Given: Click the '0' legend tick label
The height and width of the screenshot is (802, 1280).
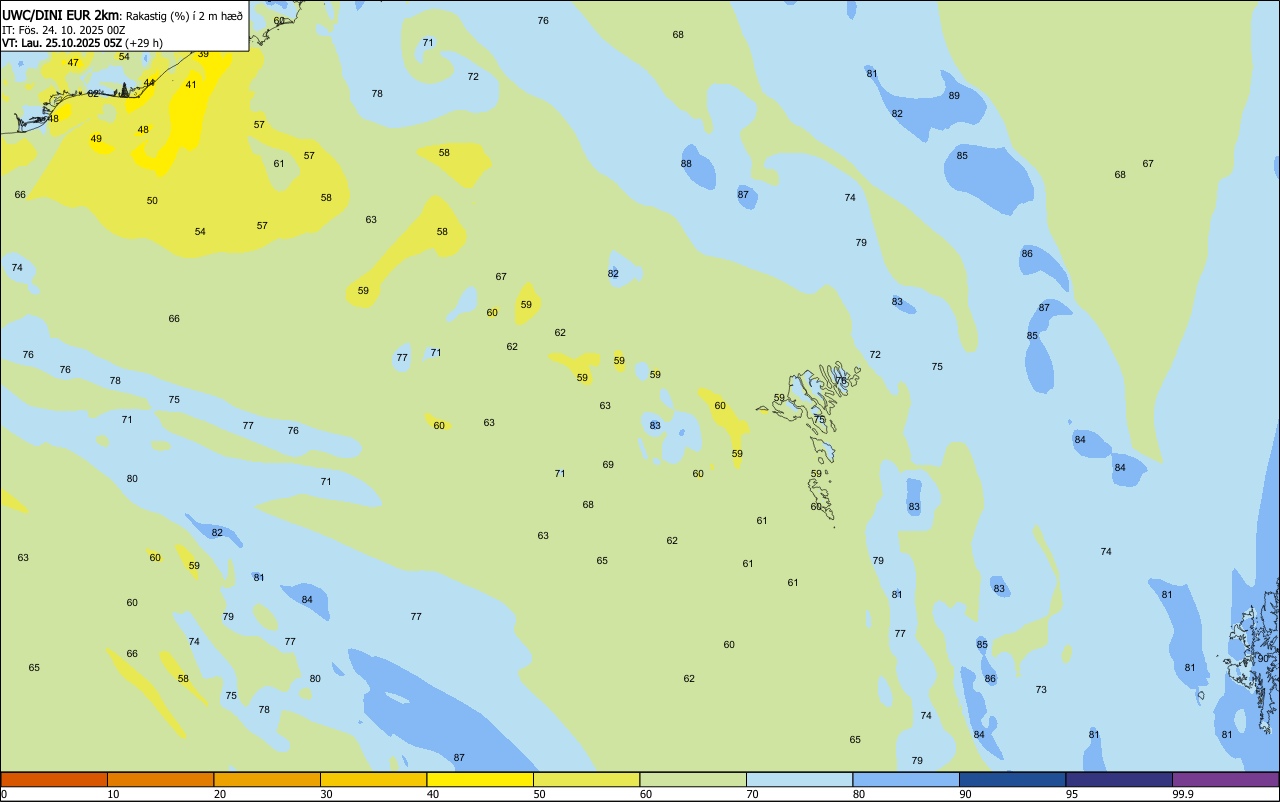Looking at the screenshot, I should [4, 794].
